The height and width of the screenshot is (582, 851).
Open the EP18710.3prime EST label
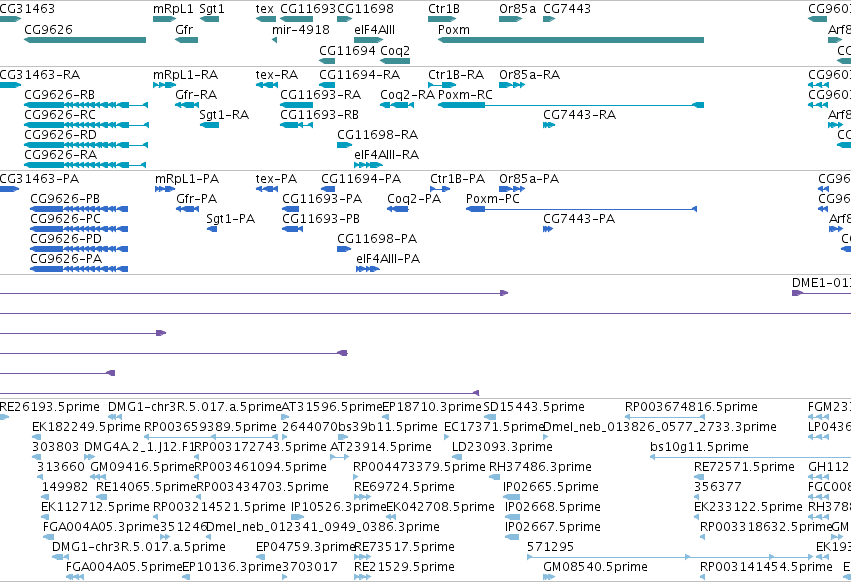click(x=432, y=407)
